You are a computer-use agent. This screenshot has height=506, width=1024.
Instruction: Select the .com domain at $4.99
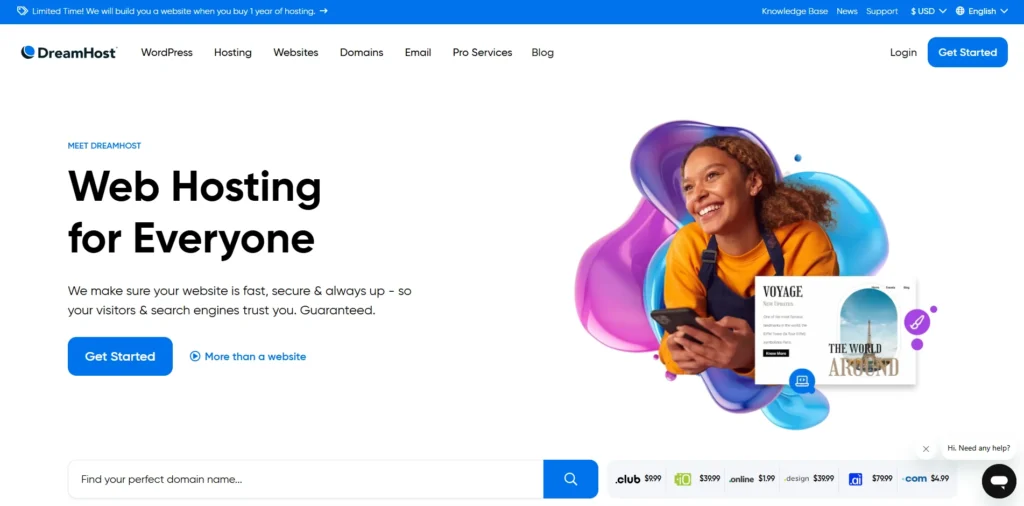925,479
